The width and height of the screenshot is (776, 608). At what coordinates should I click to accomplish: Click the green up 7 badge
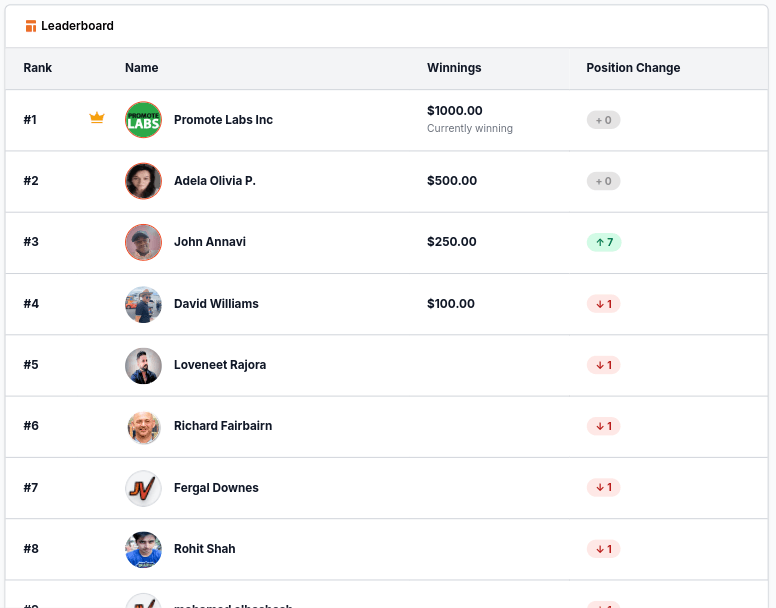pyautogui.click(x=604, y=242)
